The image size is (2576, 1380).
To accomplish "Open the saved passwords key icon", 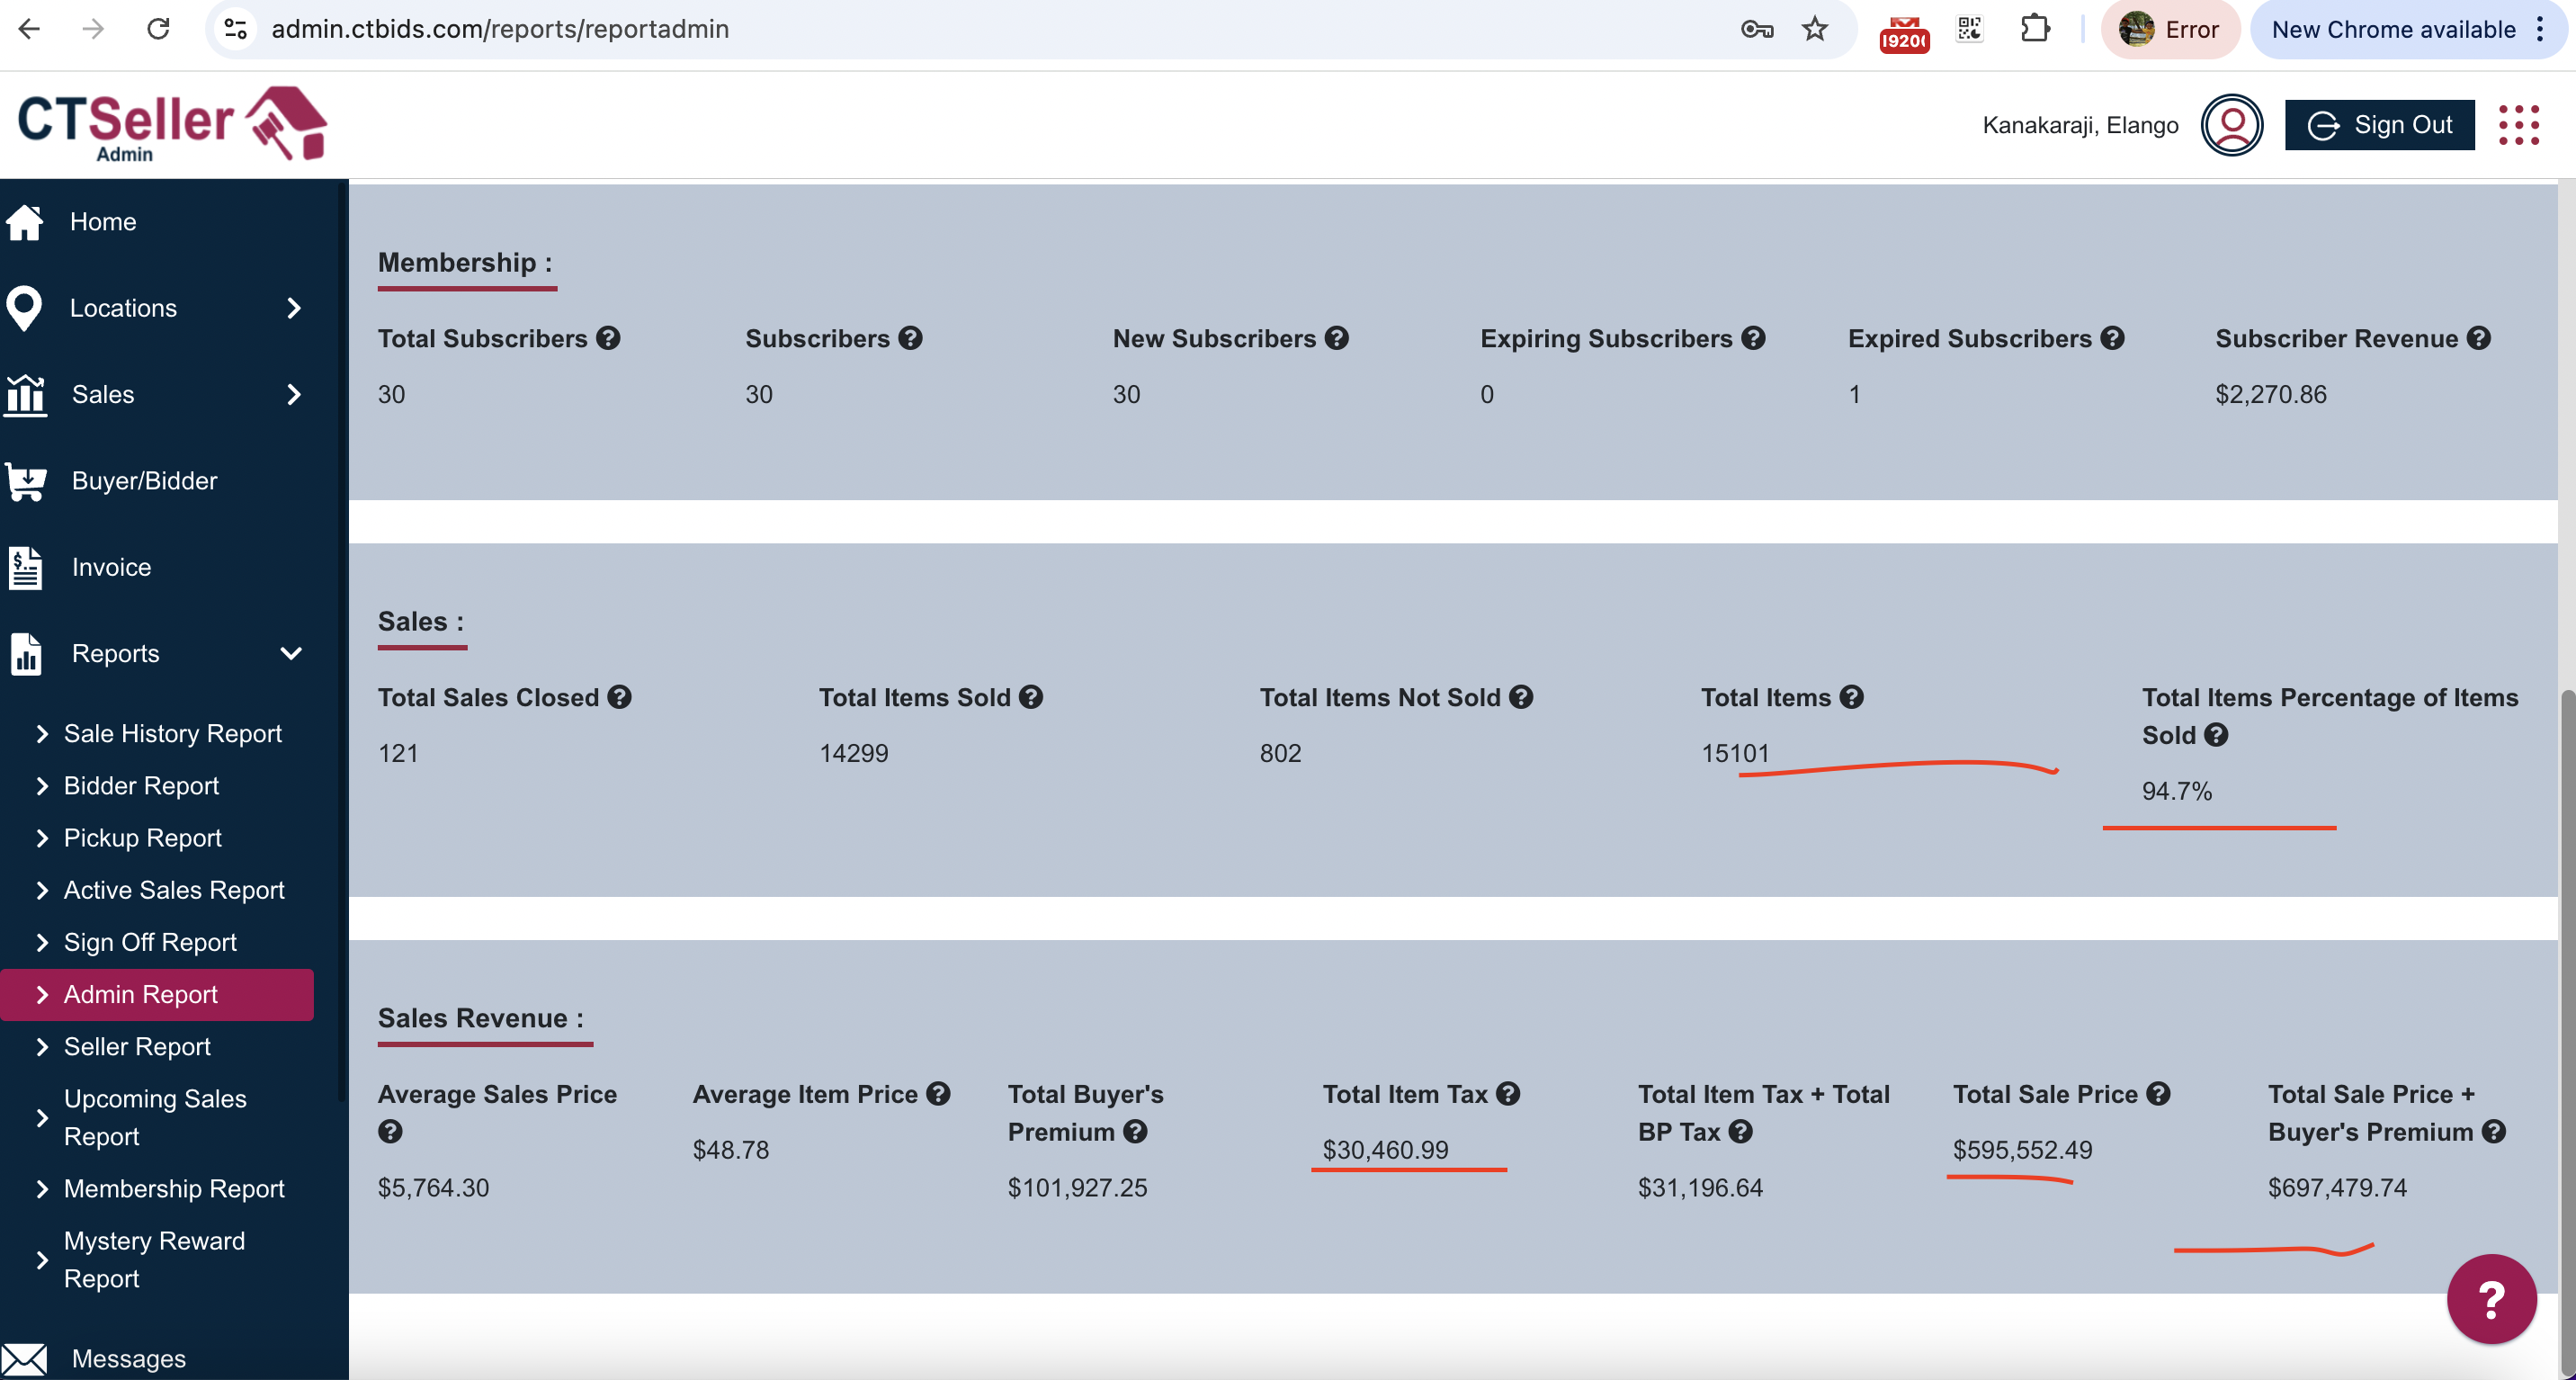I will coord(1757,29).
